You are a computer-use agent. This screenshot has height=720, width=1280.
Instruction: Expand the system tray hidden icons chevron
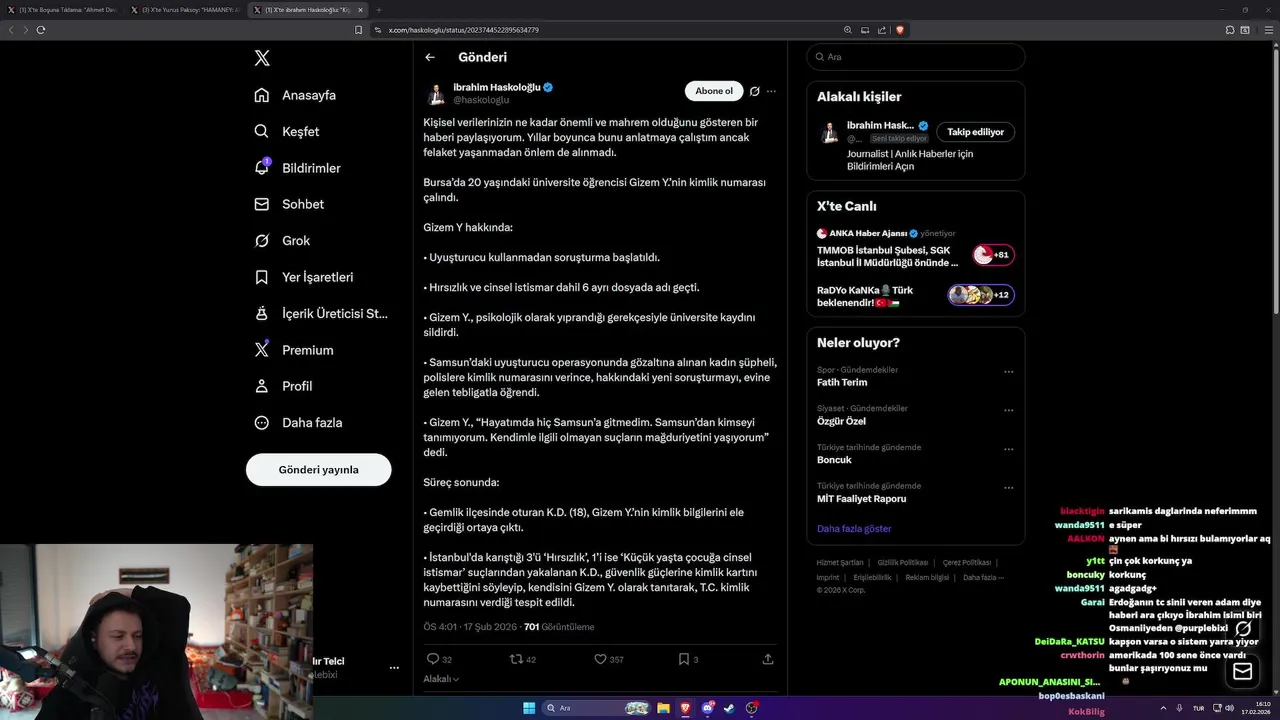click(x=1163, y=708)
